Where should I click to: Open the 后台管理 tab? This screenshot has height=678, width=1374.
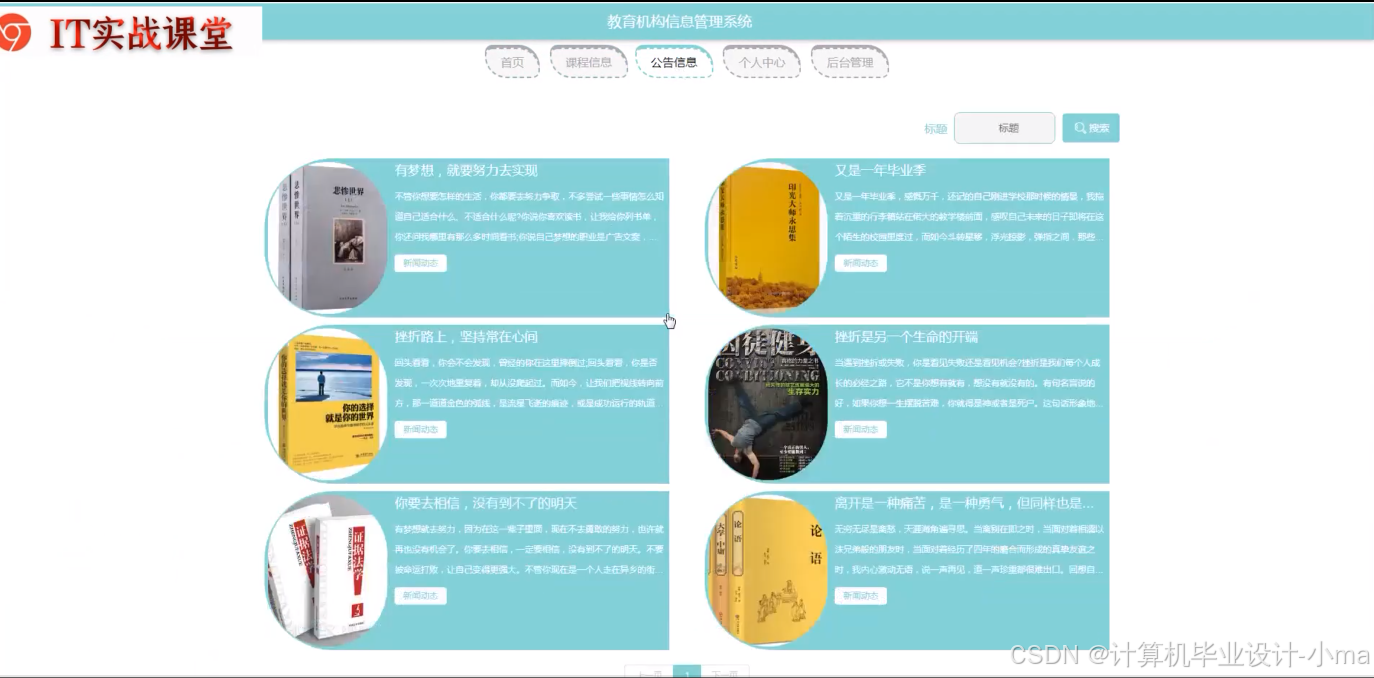point(849,62)
